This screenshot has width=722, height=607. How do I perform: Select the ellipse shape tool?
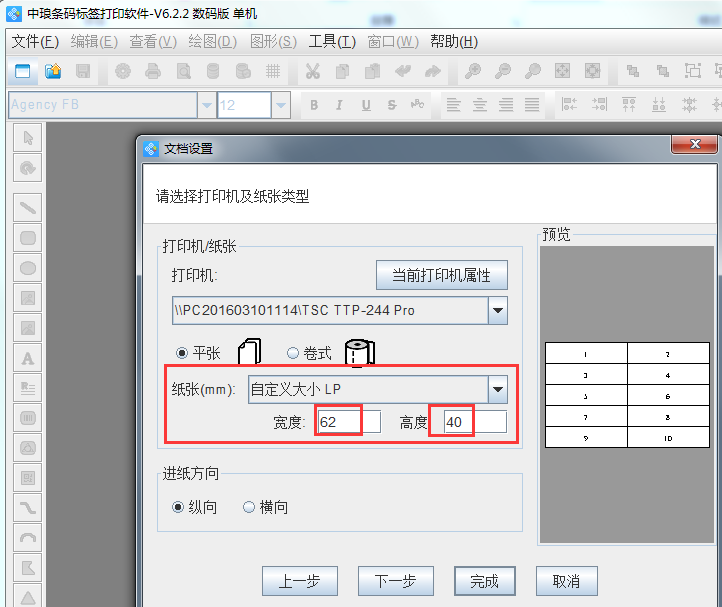pos(29,267)
